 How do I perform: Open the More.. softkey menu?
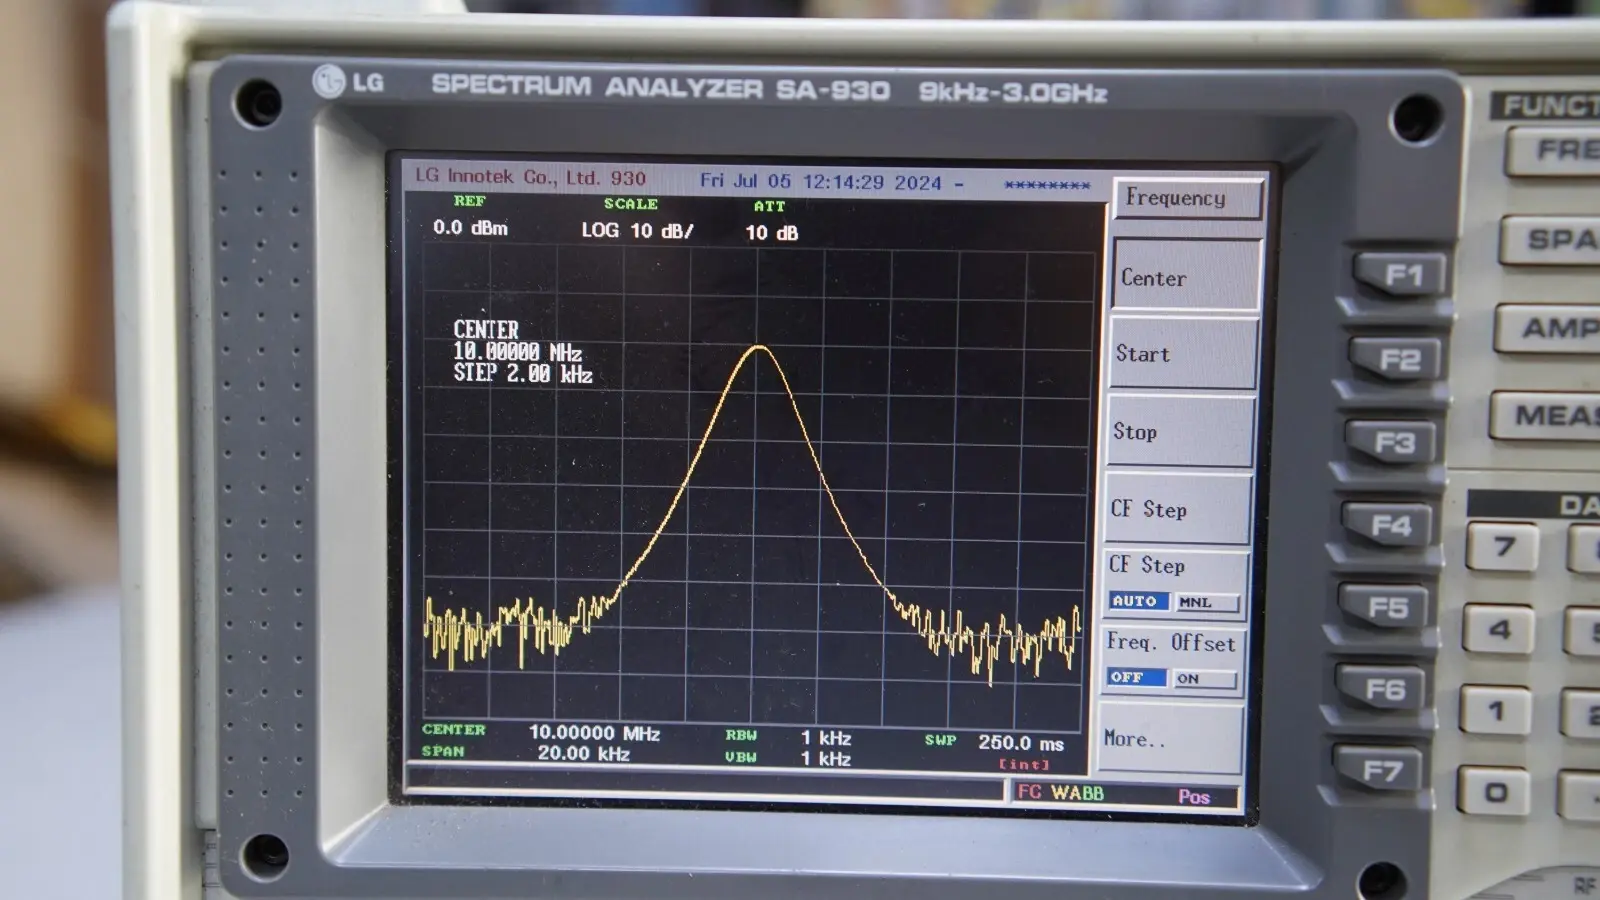pyautogui.click(x=1170, y=738)
